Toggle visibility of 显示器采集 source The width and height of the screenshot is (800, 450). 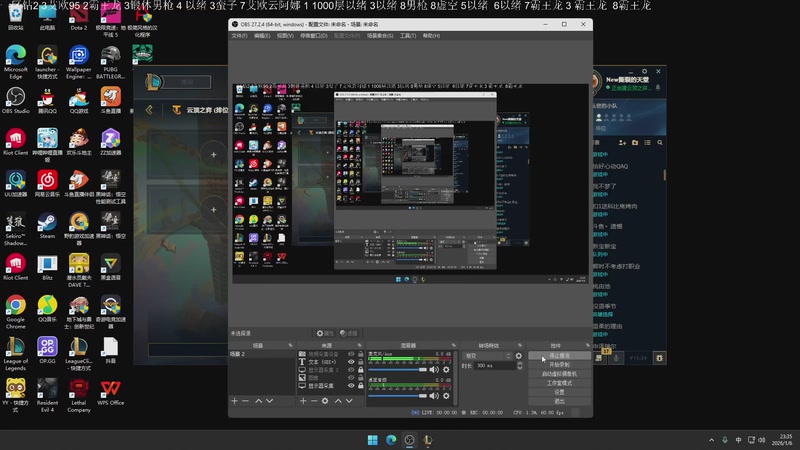(x=350, y=386)
